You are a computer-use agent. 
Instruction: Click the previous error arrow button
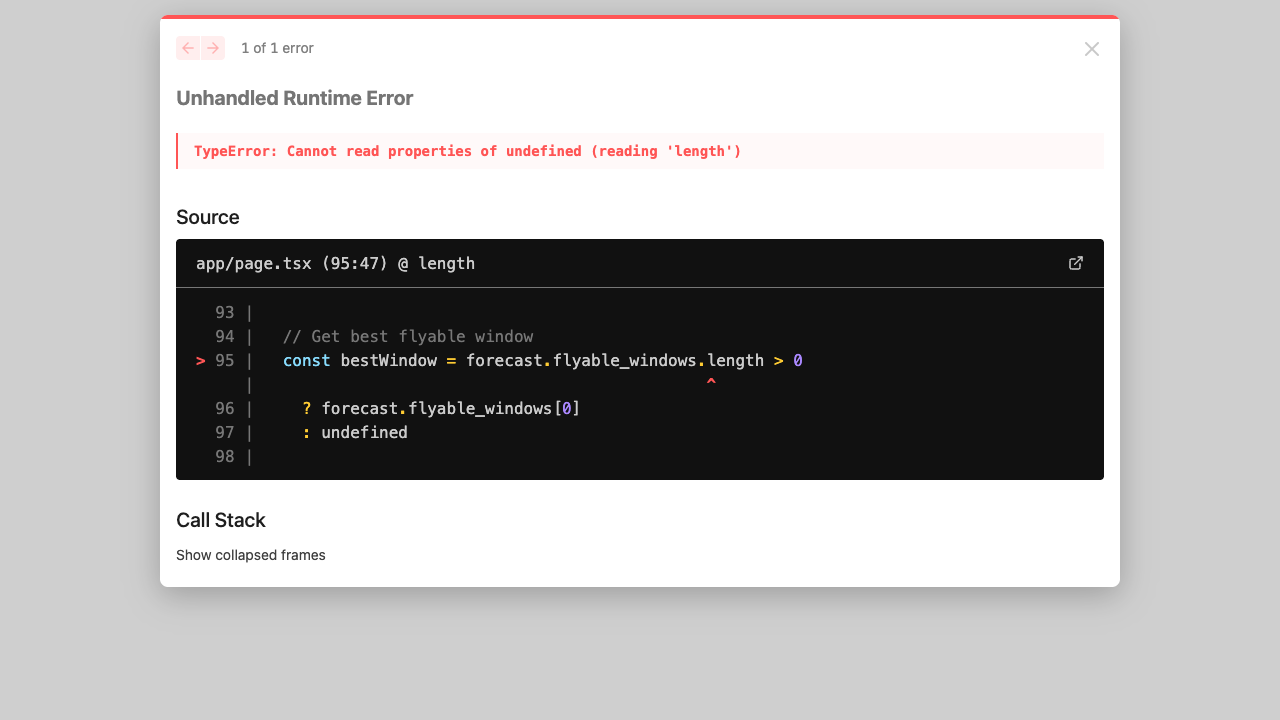click(x=188, y=48)
